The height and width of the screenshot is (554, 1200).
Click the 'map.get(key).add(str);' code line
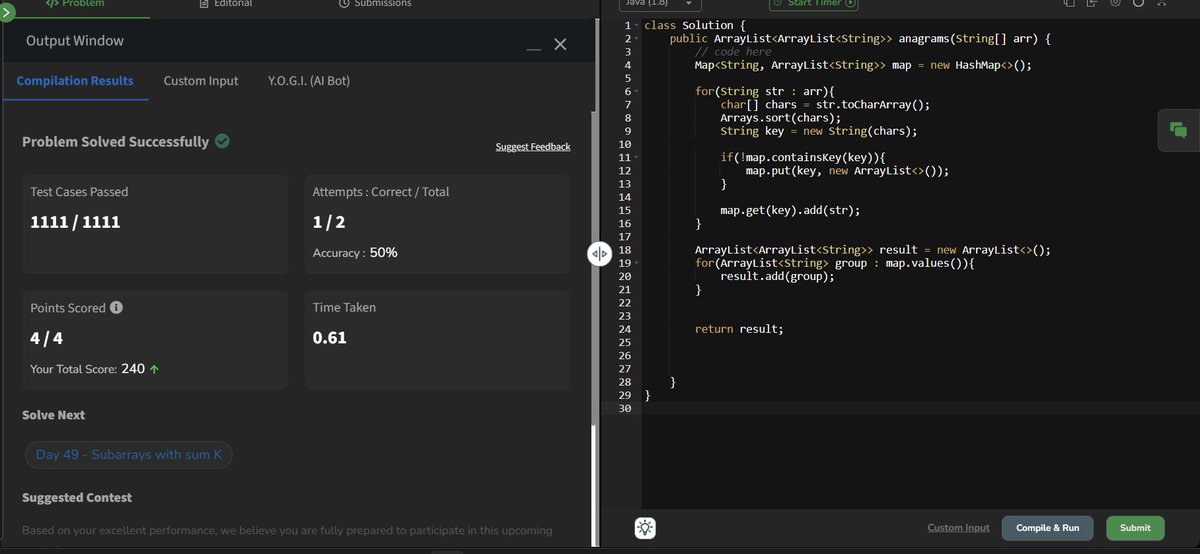(x=790, y=210)
